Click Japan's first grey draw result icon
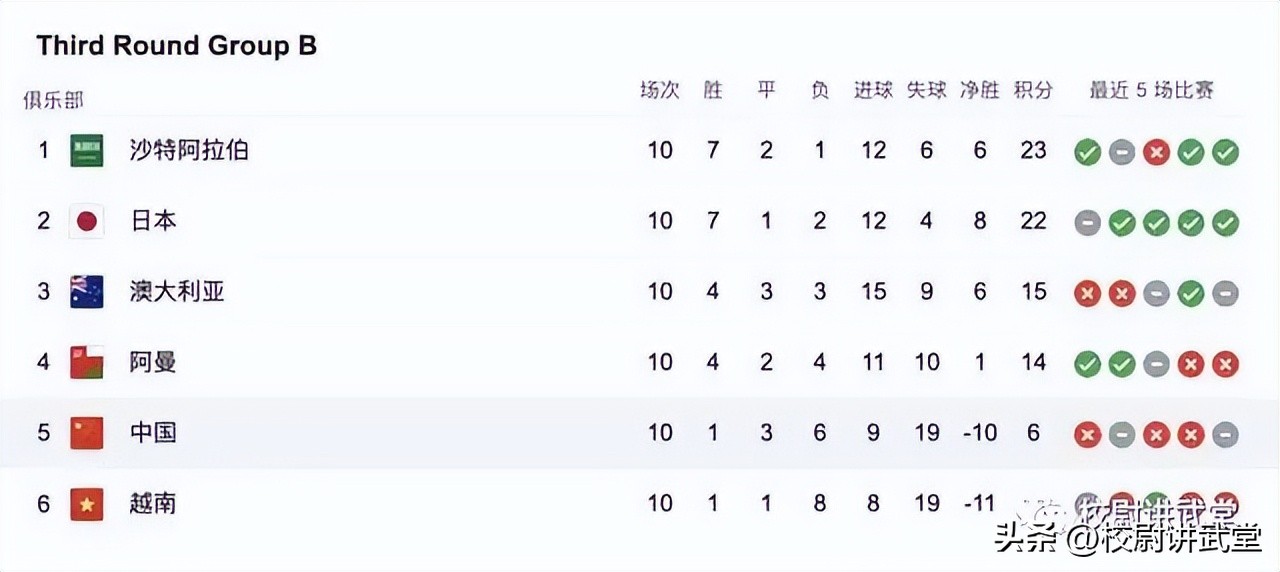Screen dimensions: 1280x572 pos(1088,222)
